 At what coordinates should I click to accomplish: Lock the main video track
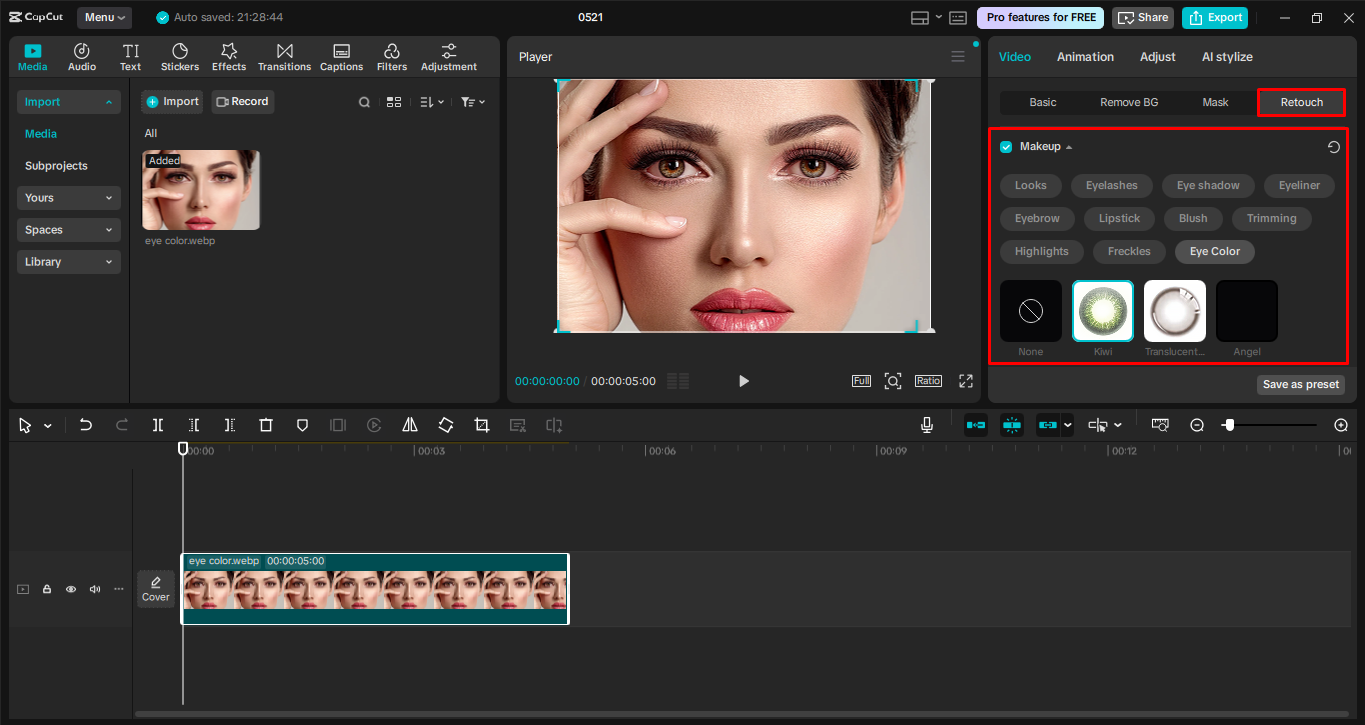pyautogui.click(x=46, y=589)
